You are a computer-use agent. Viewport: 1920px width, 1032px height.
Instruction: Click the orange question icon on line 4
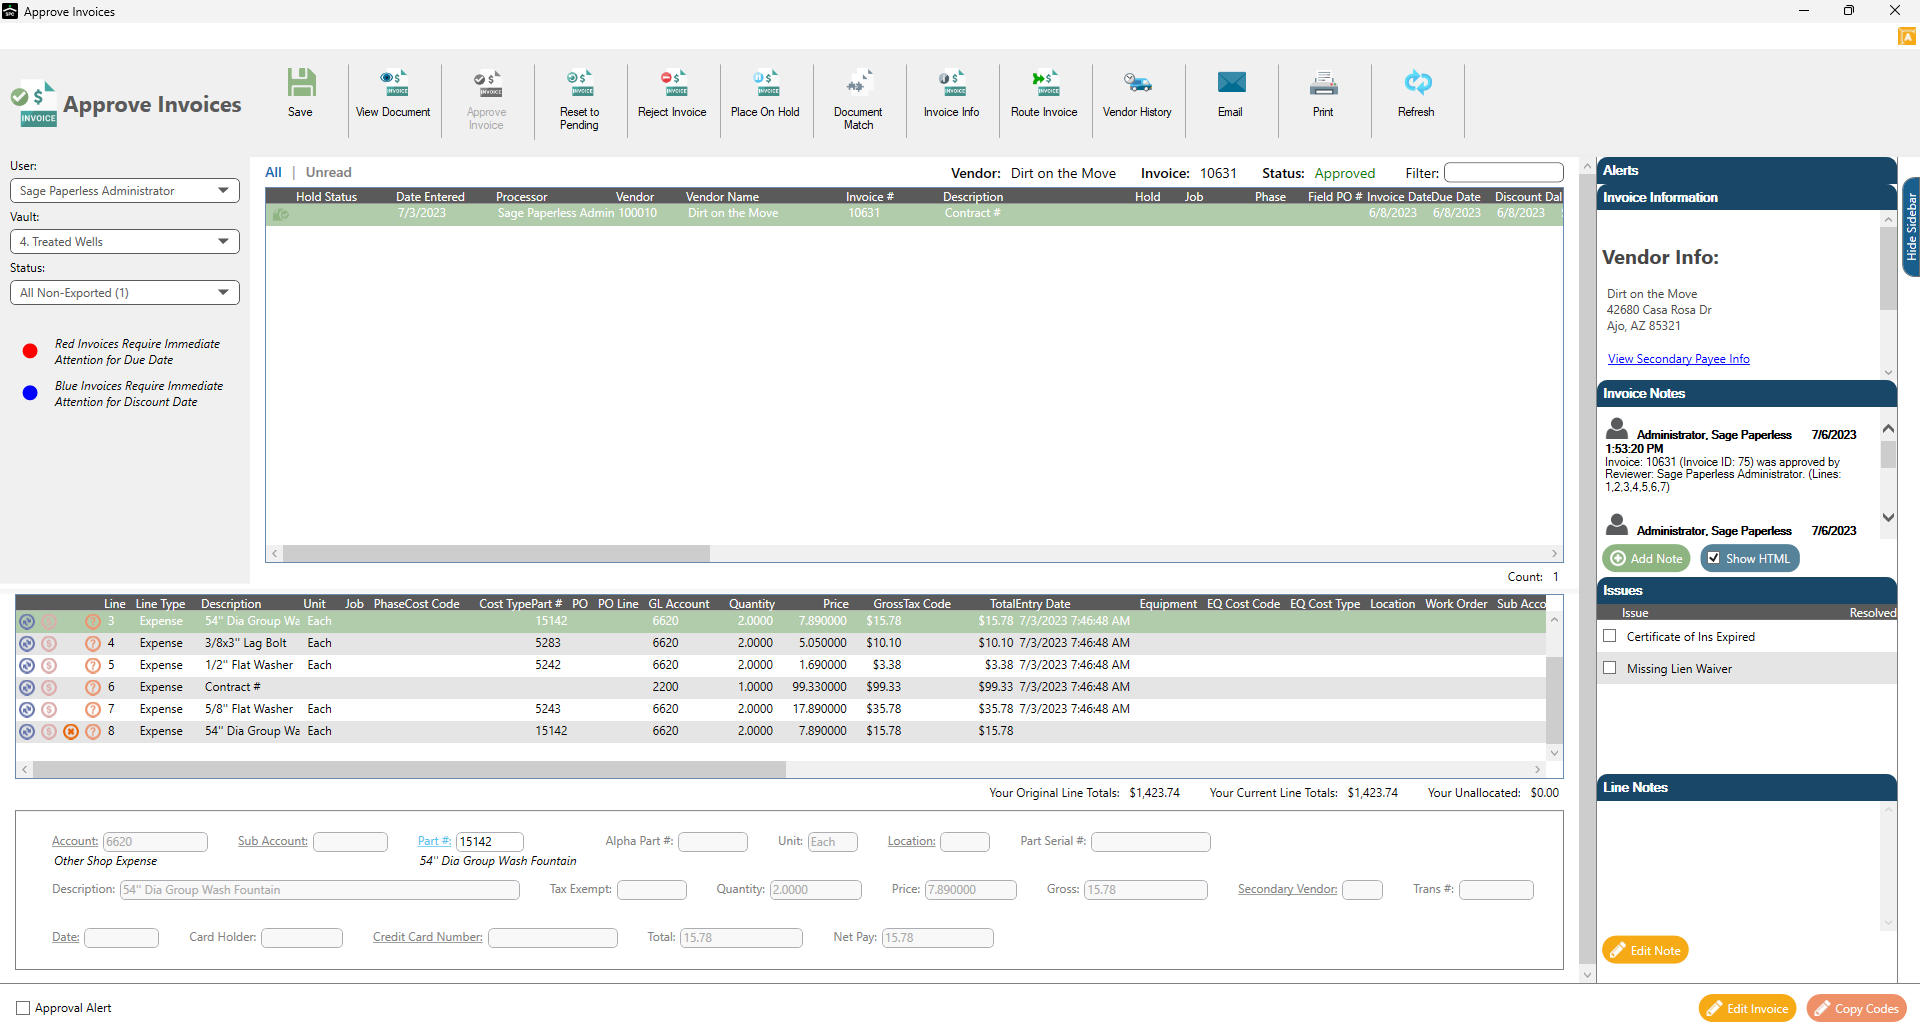(x=93, y=643)
